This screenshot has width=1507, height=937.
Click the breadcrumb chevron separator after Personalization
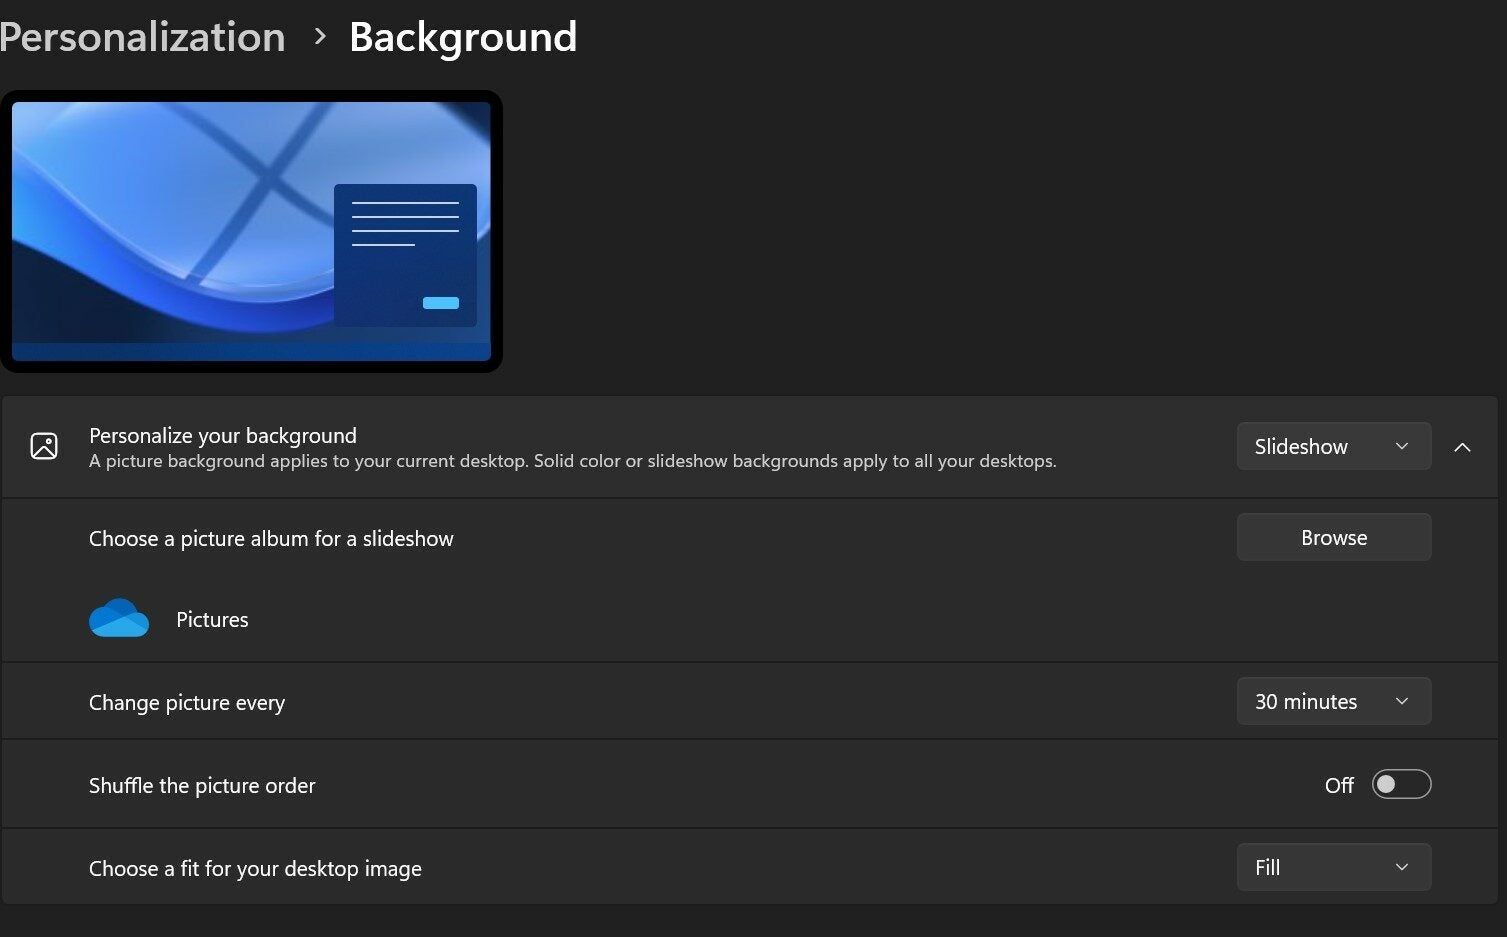[x=320, y=37]
